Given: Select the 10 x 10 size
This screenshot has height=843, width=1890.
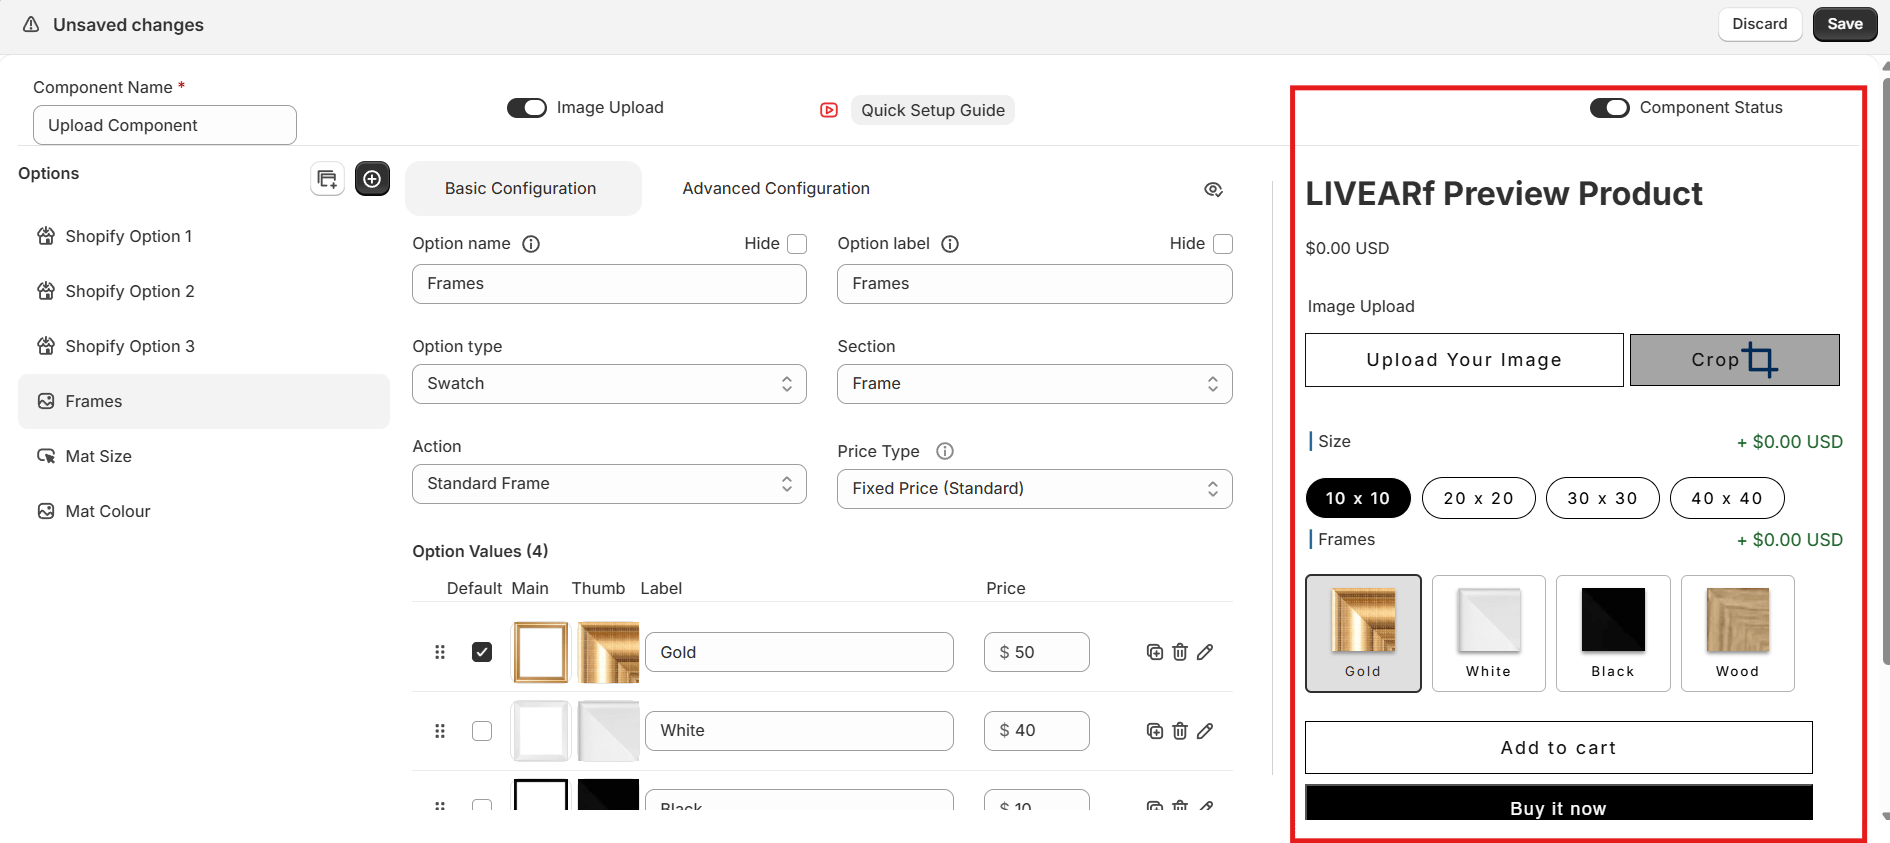Looking at the screenshot, I should point(1358,498).
